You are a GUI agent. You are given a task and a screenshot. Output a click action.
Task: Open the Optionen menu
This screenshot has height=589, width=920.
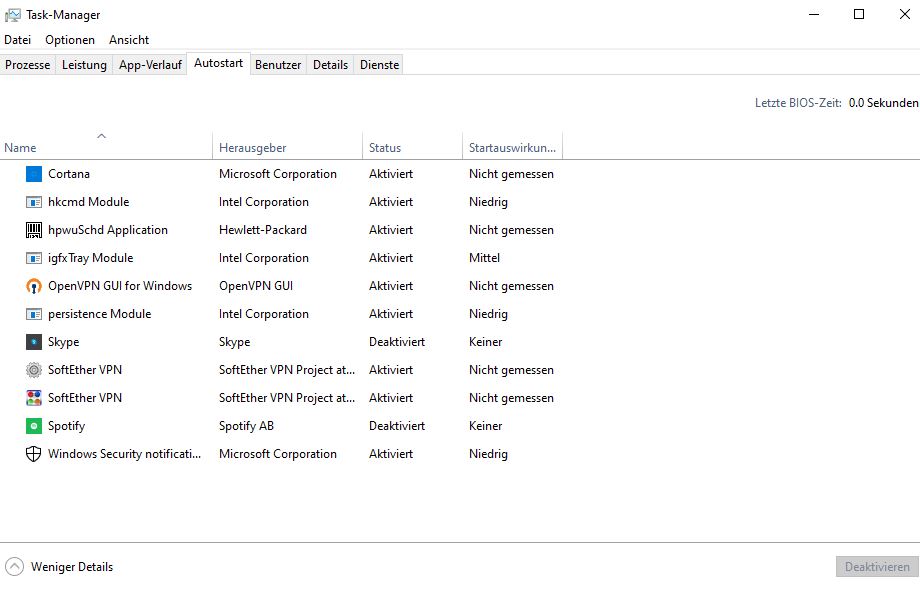(x=70, y=40)
